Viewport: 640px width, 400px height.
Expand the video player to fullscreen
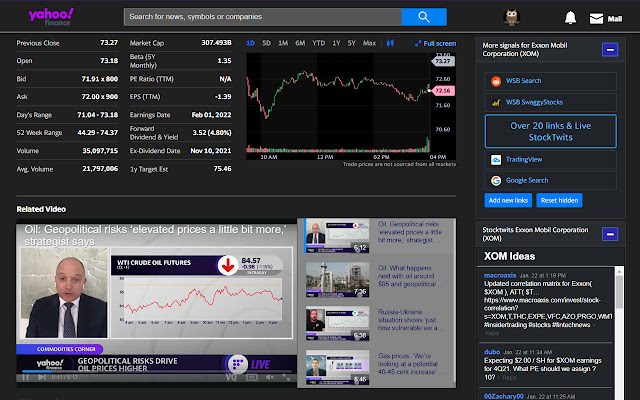(x=286, y=377)
